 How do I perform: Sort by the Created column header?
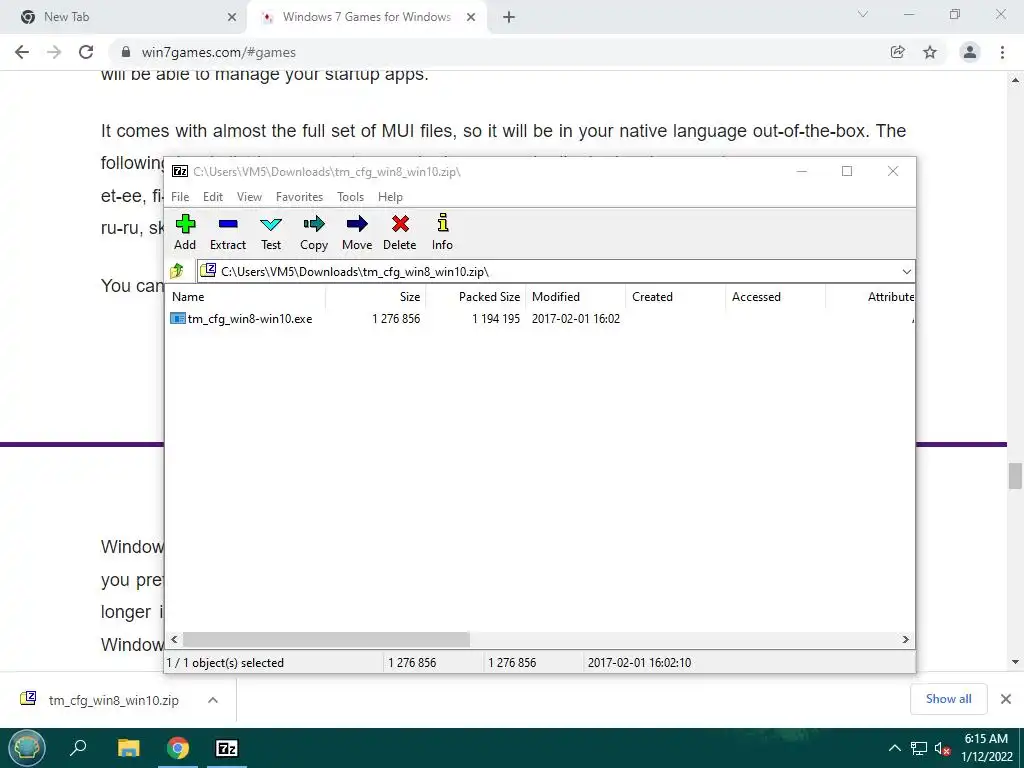pyautogui.click(x=675, y=296)
